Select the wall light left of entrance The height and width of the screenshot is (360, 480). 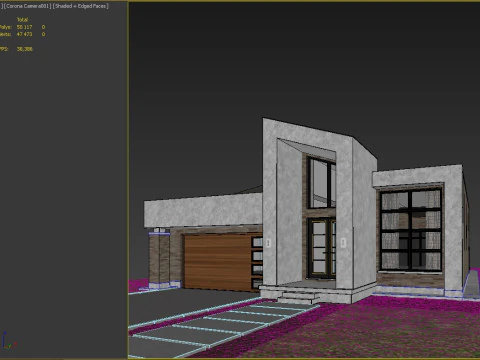click(268, 243)
